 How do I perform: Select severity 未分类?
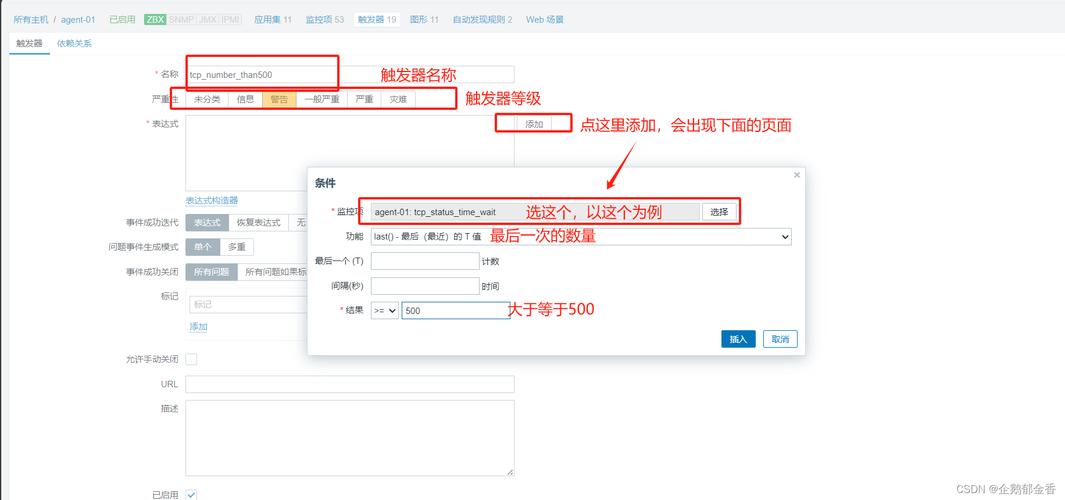(x=207, y=99)
